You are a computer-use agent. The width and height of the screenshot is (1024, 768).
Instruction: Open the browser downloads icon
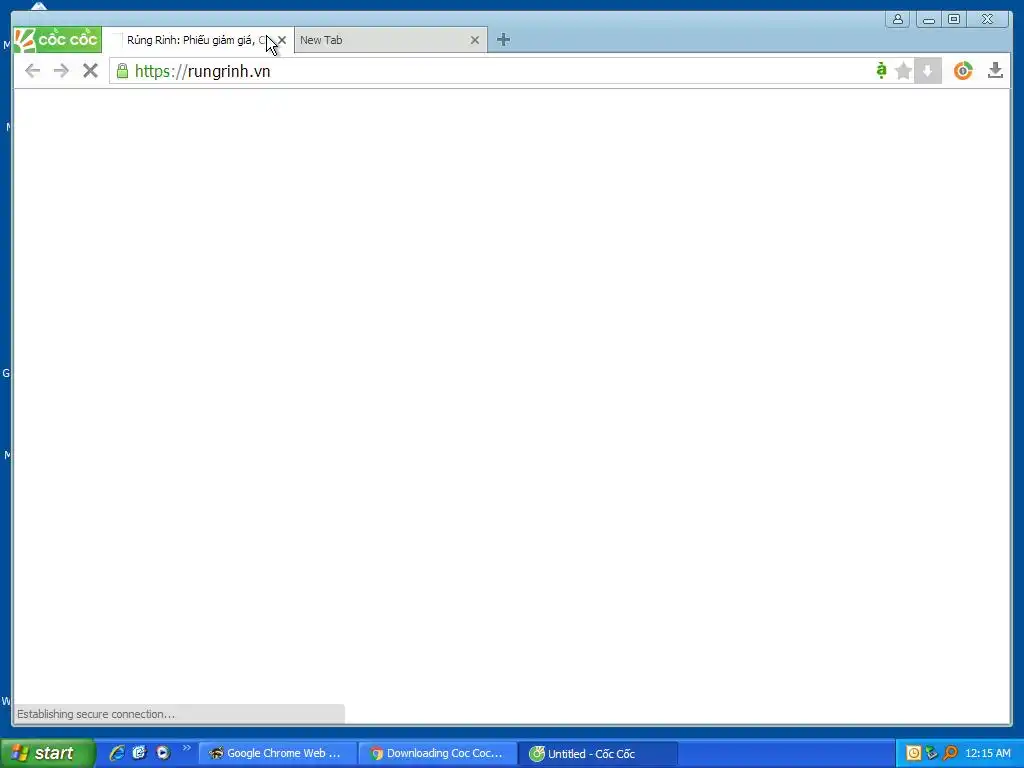[995, 71]
